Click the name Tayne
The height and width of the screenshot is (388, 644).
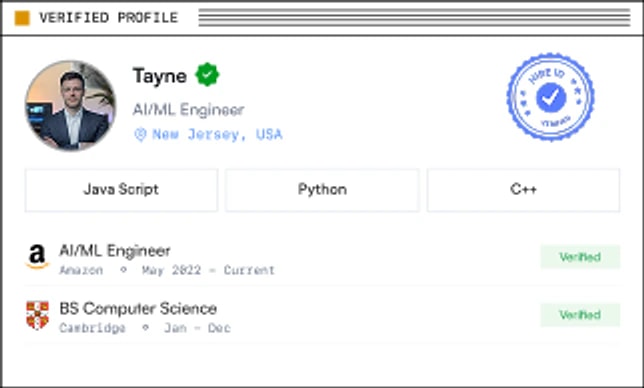[160, 76]
